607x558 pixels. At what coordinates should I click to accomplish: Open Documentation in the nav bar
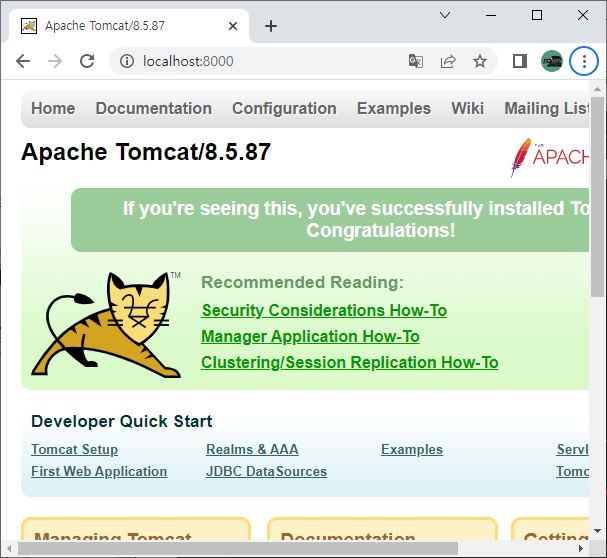pyautogui.click(x=154, y=108)
